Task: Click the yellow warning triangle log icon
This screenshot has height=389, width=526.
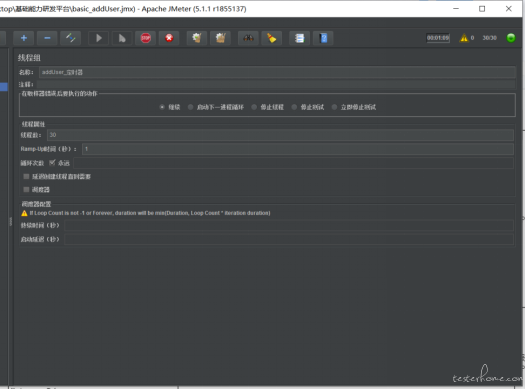Action: [x=464, y=38]
